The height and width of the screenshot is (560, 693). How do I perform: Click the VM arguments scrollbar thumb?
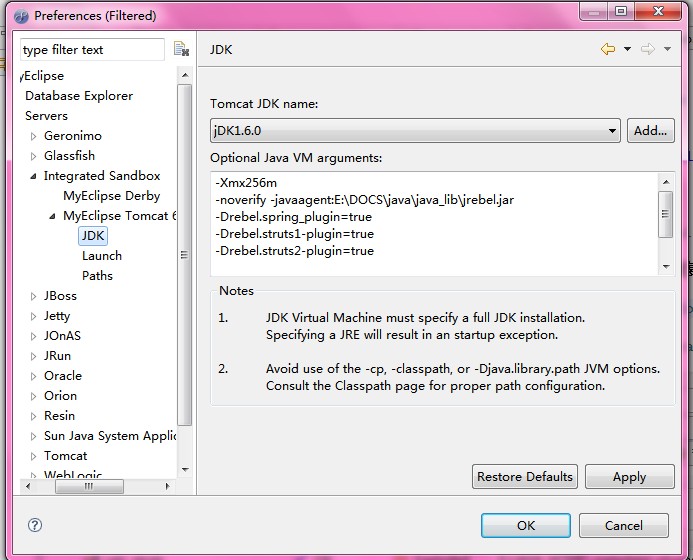point(666,214)
